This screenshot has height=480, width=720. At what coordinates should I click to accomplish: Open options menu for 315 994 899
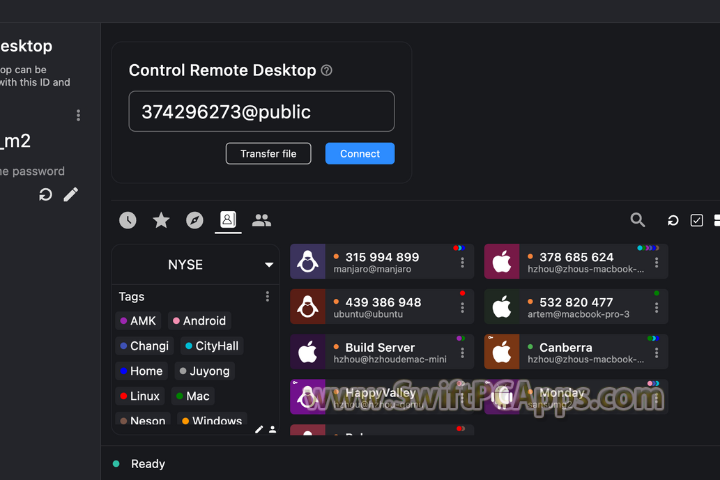(x=462, y=262)
